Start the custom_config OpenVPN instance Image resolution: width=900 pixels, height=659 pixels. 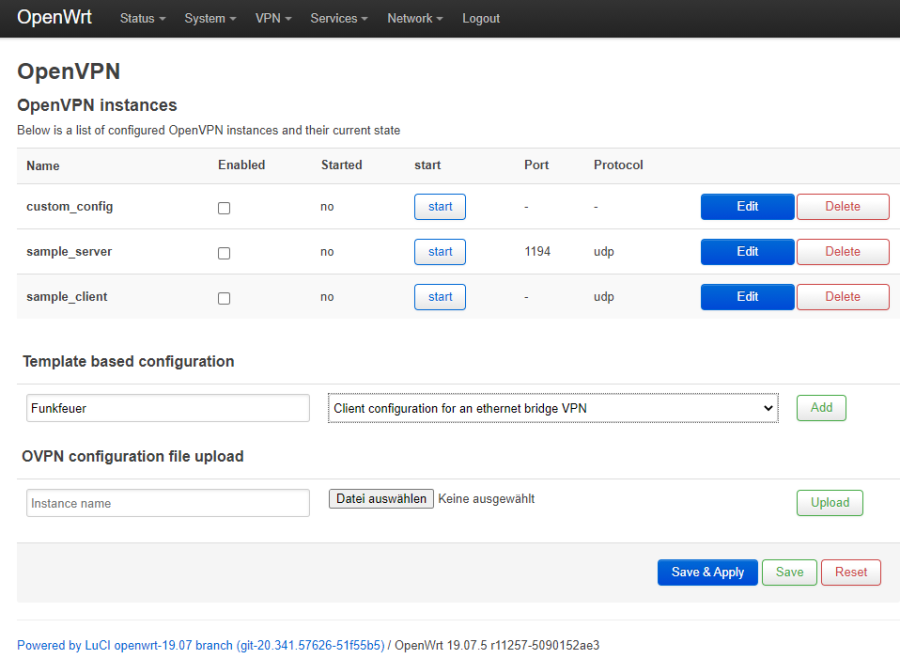click(439, 206)
